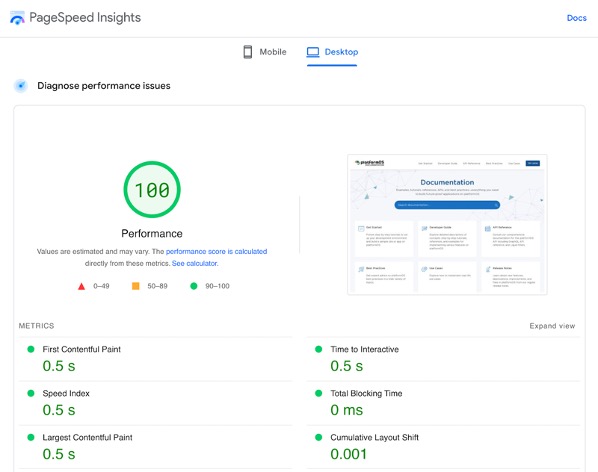
Task: Click the '90–100' legend range text
Action: tap(217, 286)
